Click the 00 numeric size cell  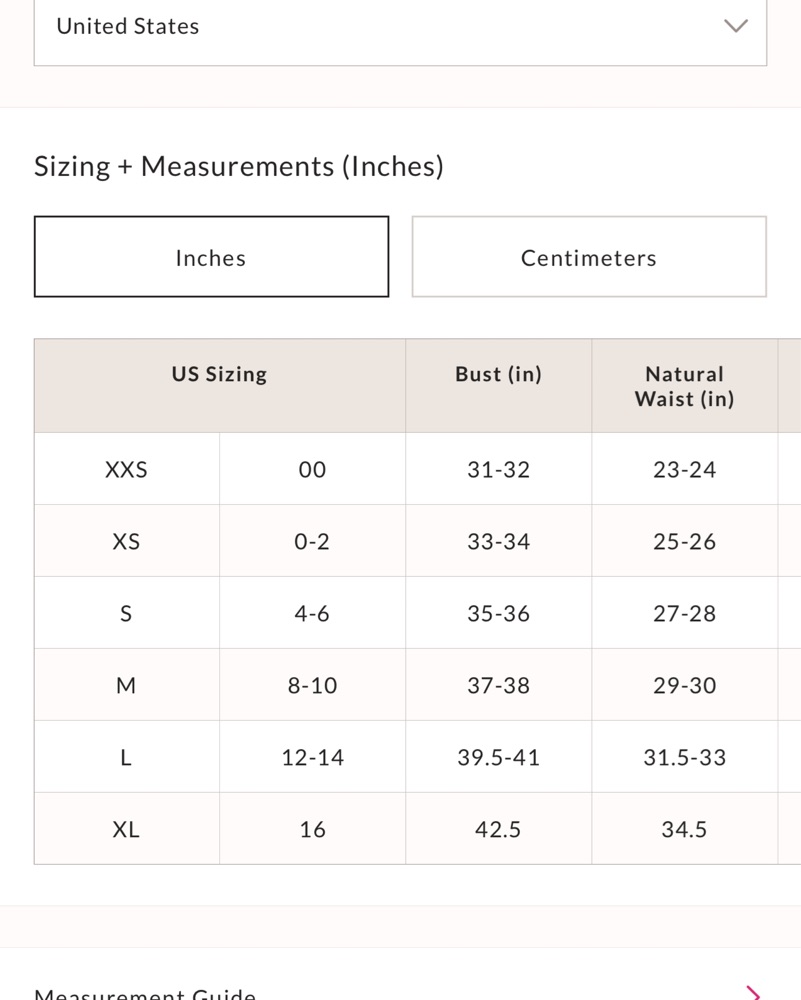coord(312,469)
